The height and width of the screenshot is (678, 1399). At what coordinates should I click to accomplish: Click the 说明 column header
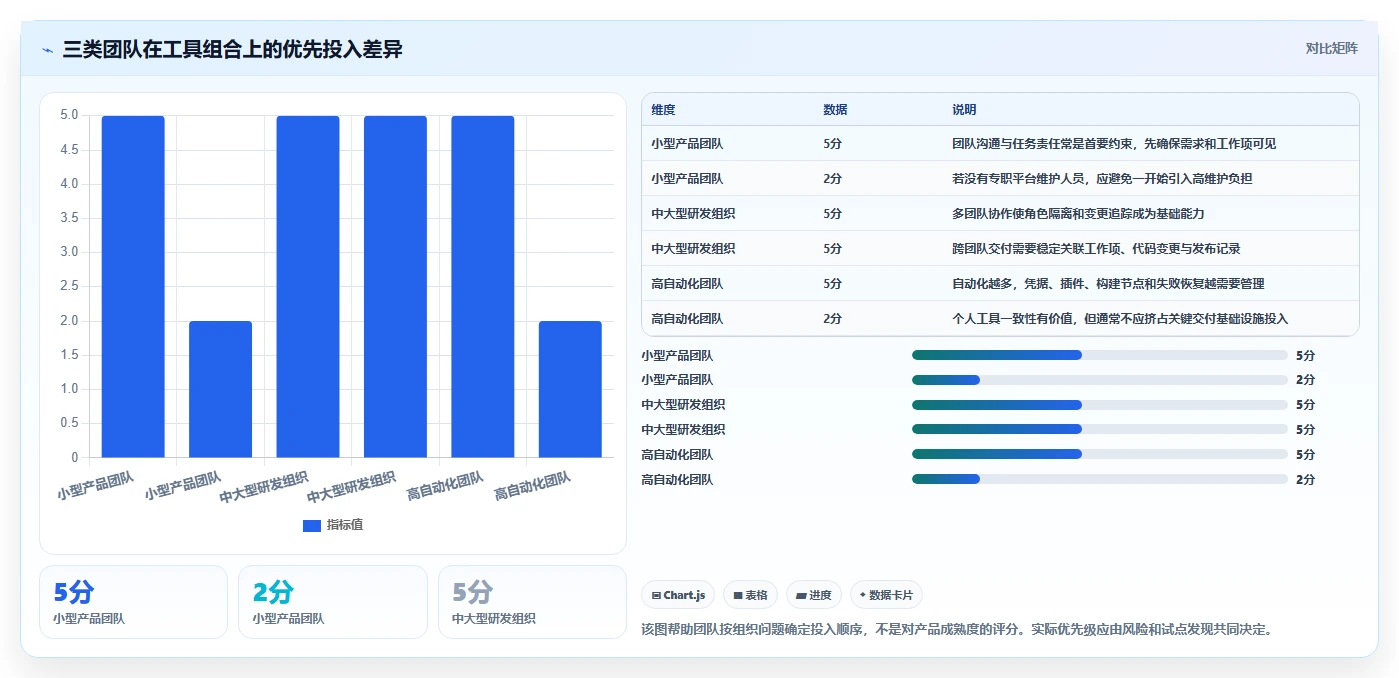pyautogui.click(x=964, y=110)
